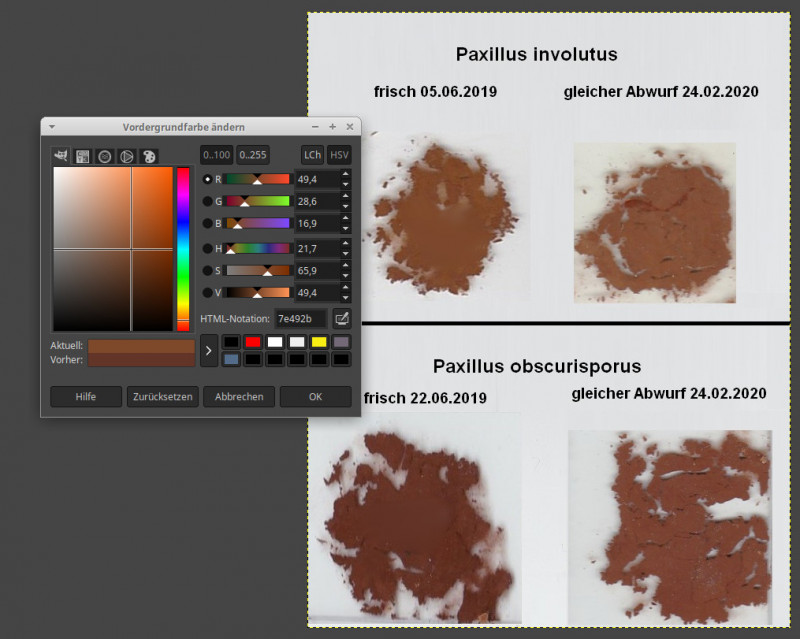Add current color to history with arrow button
This screenshot has width=800, height=639.
pyautogui.click(x=208, y=350)
